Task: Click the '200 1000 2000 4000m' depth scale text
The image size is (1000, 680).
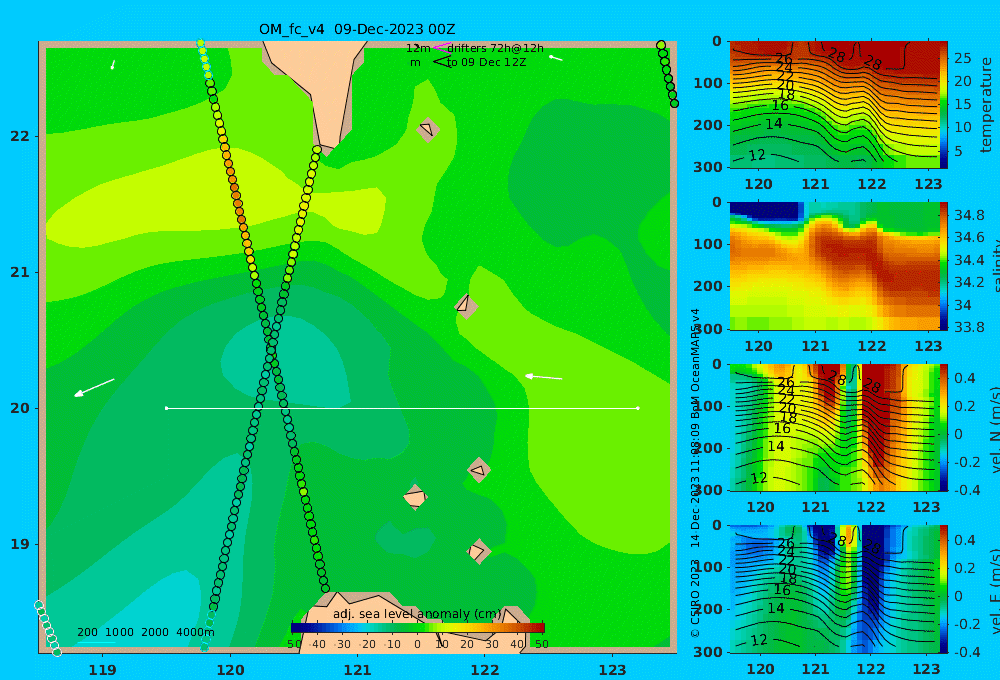Action: pyautogui.click(x=145, y=632)
